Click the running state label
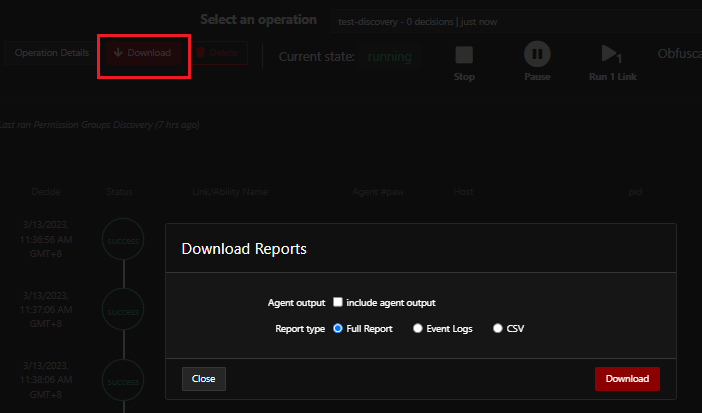 tap(390, 57)
